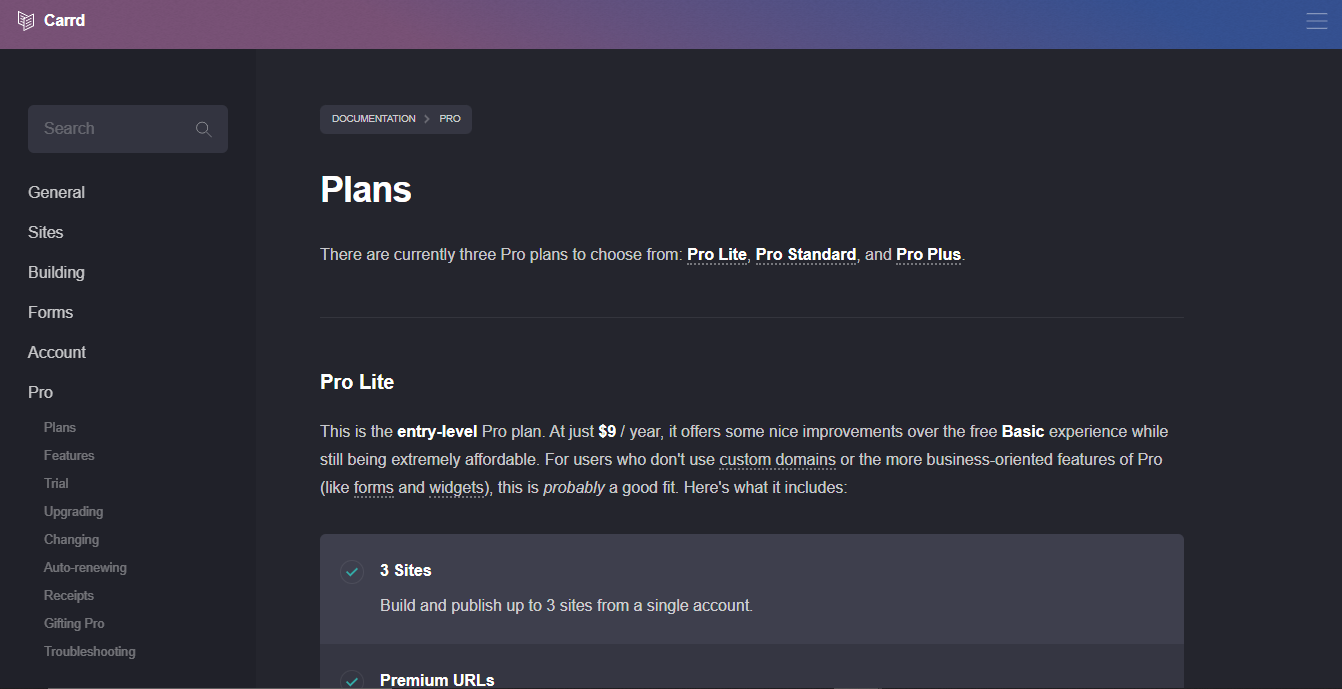
Task: Click the 3 Sites checkmark icon
Action: pyautogui.click(x=352, y=571)
